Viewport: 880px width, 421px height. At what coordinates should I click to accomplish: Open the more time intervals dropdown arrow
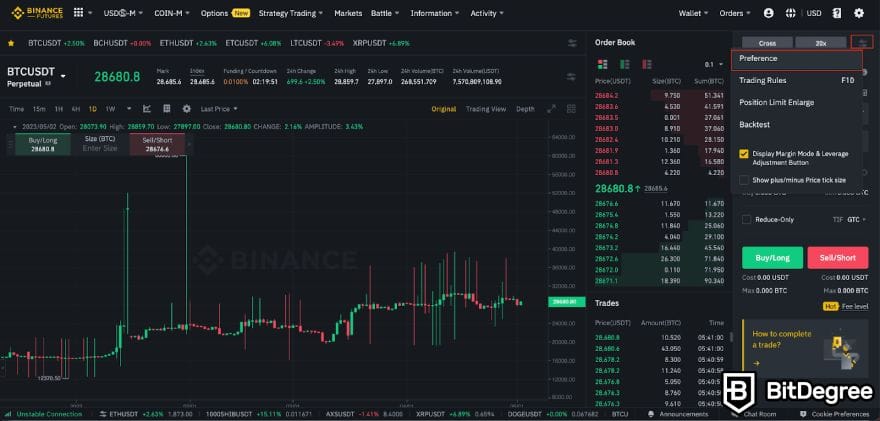click(129, 109)
